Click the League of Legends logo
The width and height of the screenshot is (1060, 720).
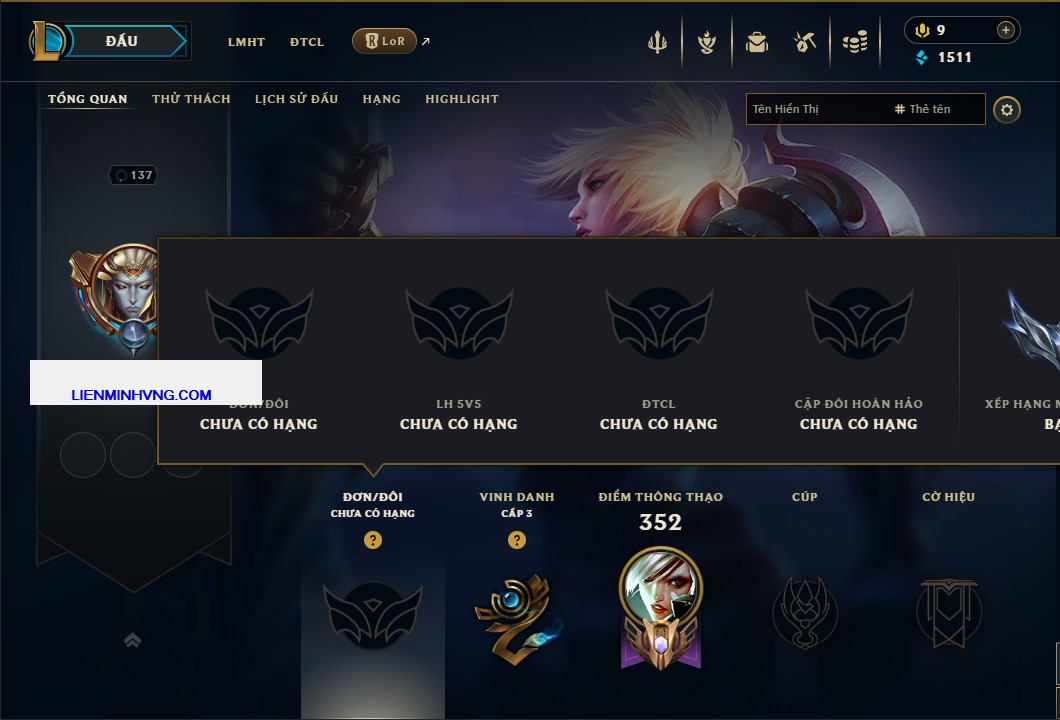[x=45, y=41]
